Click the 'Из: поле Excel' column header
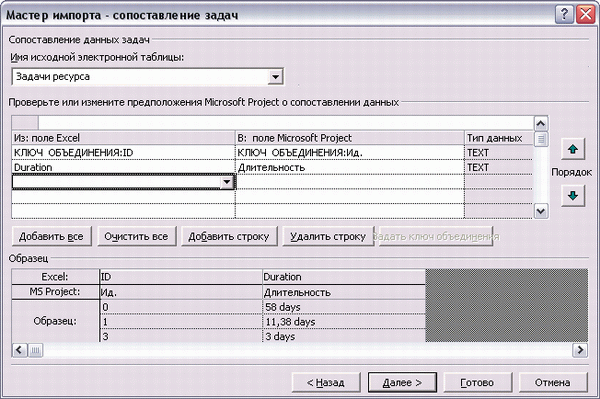 pos(123,138)
